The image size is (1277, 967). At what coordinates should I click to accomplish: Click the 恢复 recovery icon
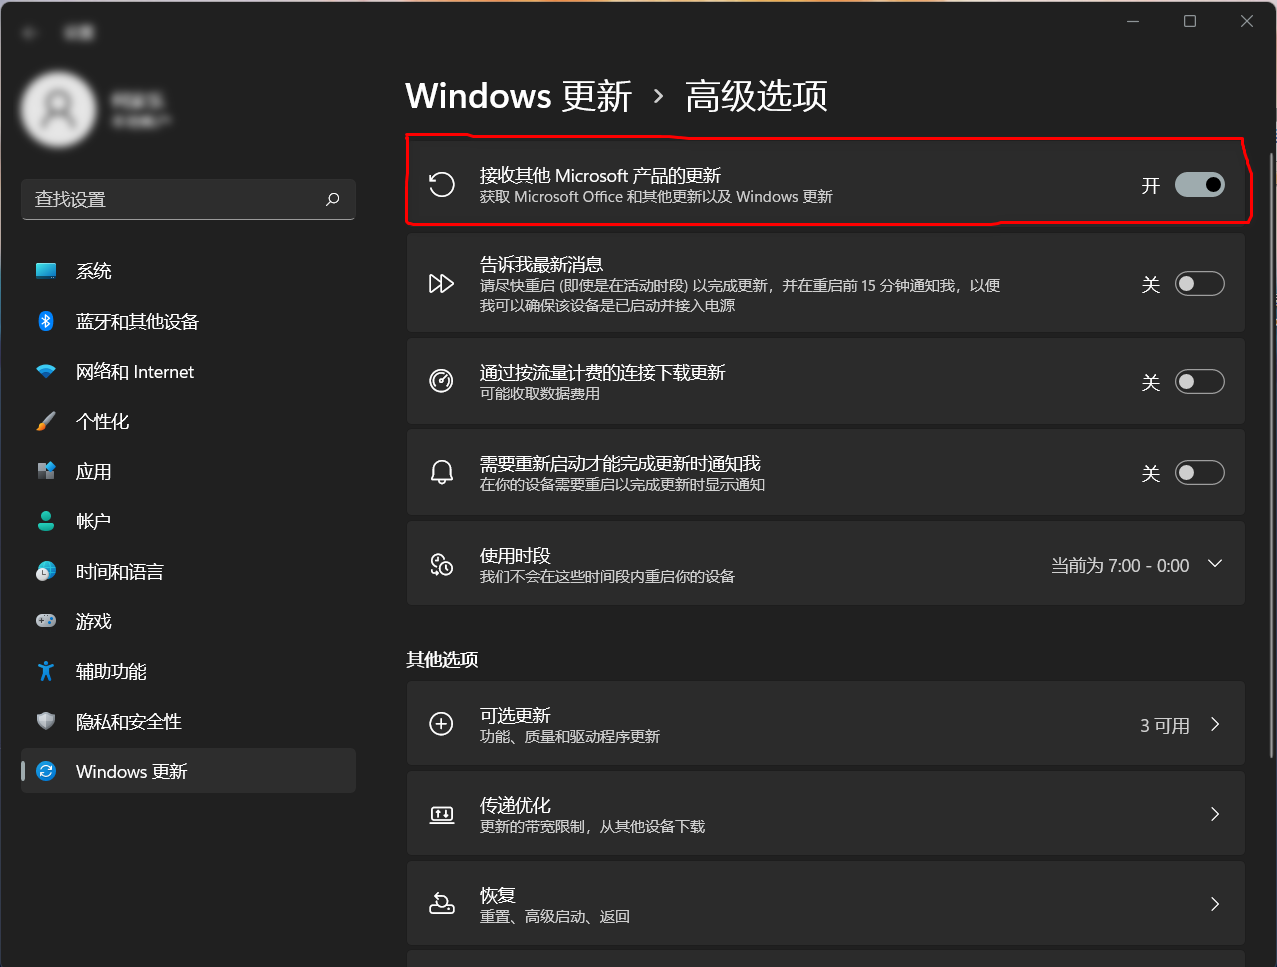[442, 904]
